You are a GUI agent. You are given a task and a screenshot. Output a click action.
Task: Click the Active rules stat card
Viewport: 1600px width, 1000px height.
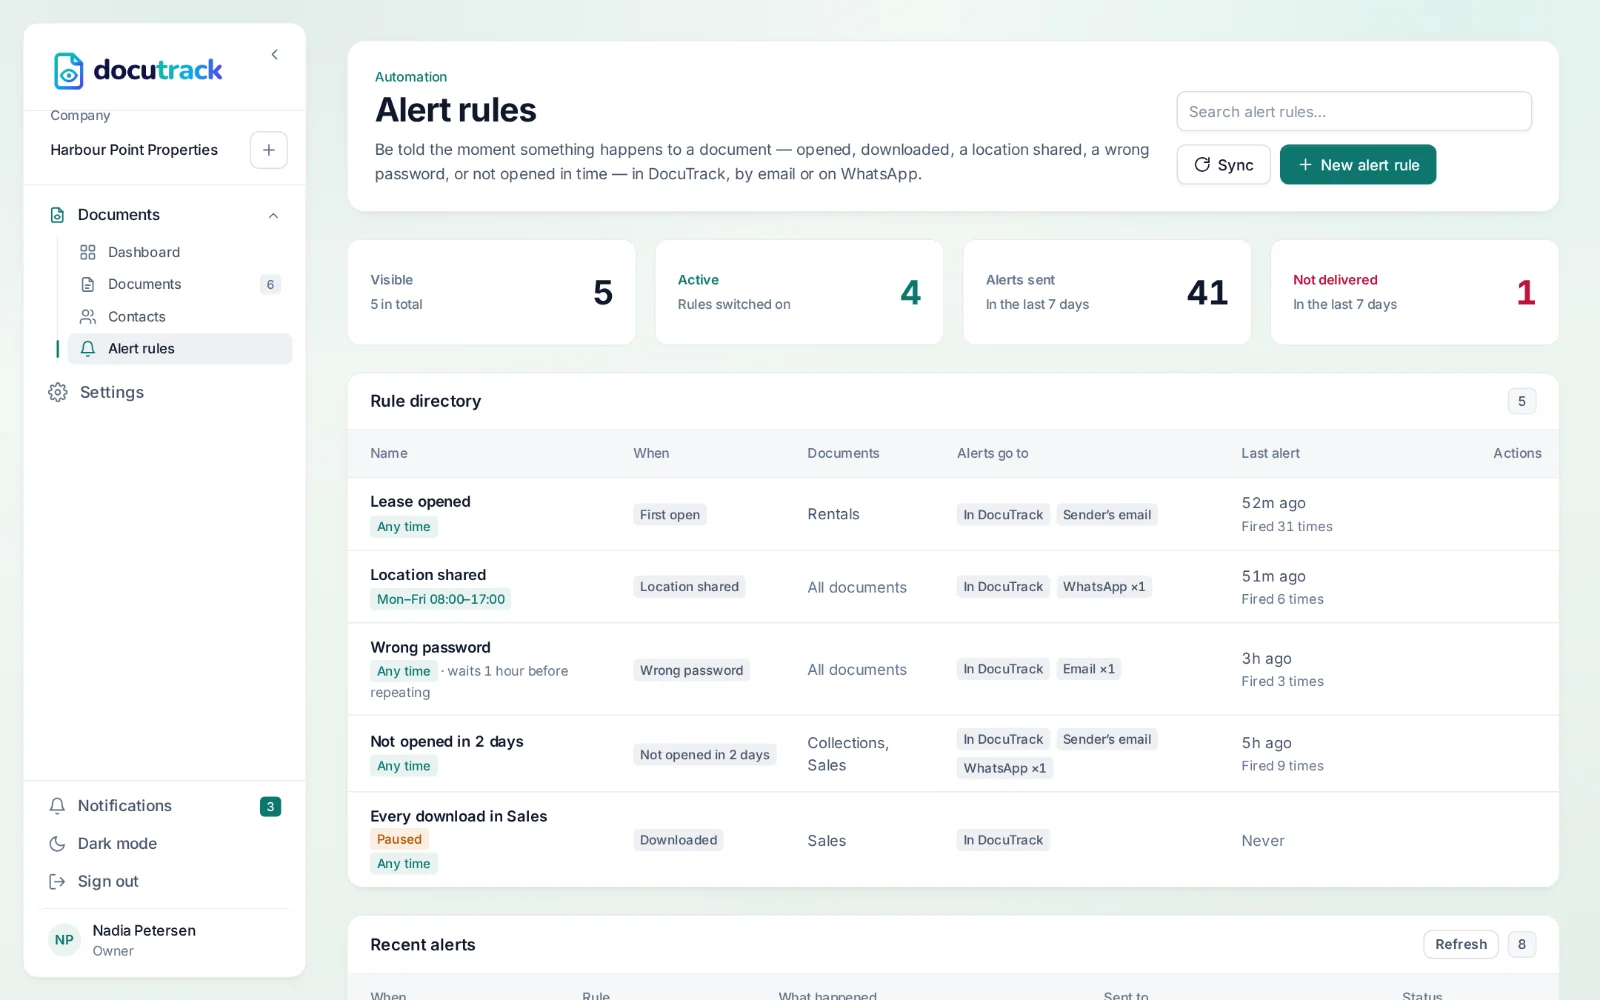click(x=799, y=292)
